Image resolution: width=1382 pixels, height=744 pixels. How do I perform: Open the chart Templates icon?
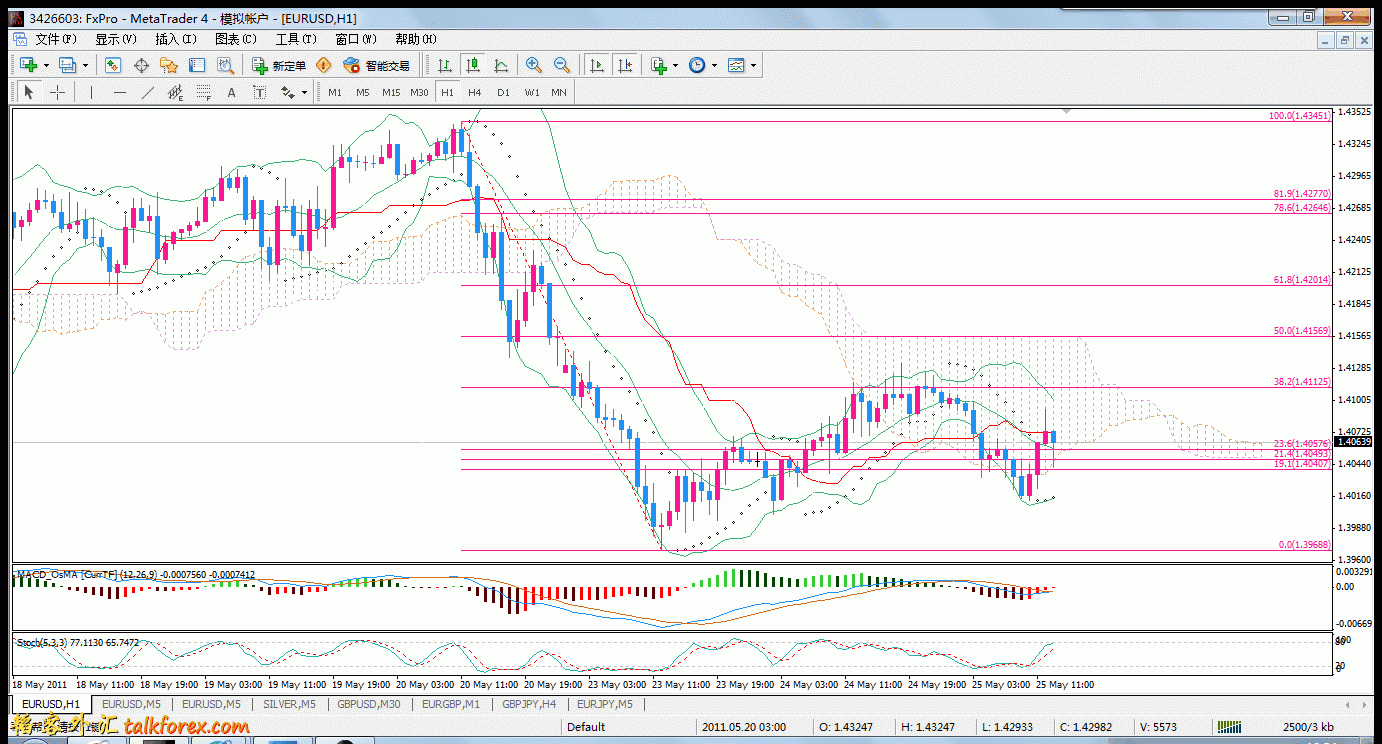point(736,65)
